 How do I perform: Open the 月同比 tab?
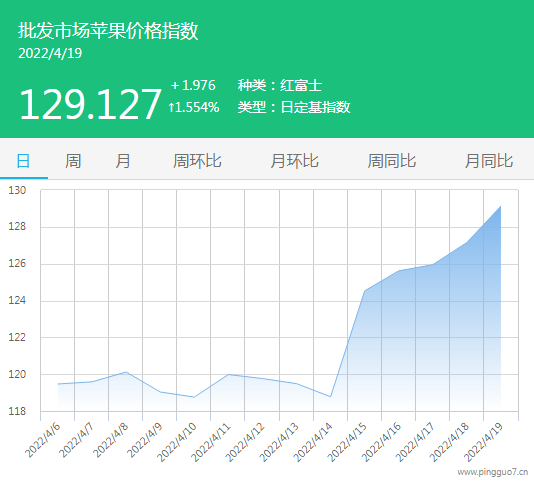pyautogui.click(x=489, y=161)
